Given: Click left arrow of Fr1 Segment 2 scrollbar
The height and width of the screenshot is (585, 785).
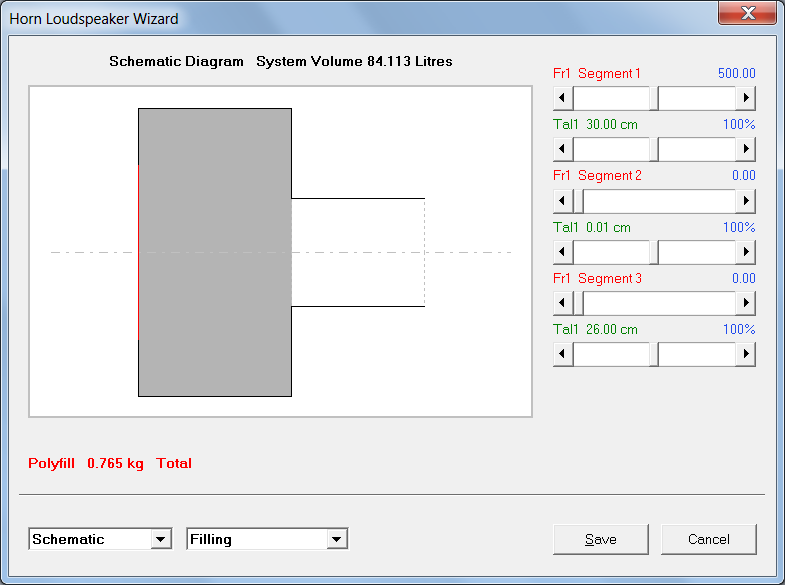Looking at the screenshot, I should coord(563,201).
